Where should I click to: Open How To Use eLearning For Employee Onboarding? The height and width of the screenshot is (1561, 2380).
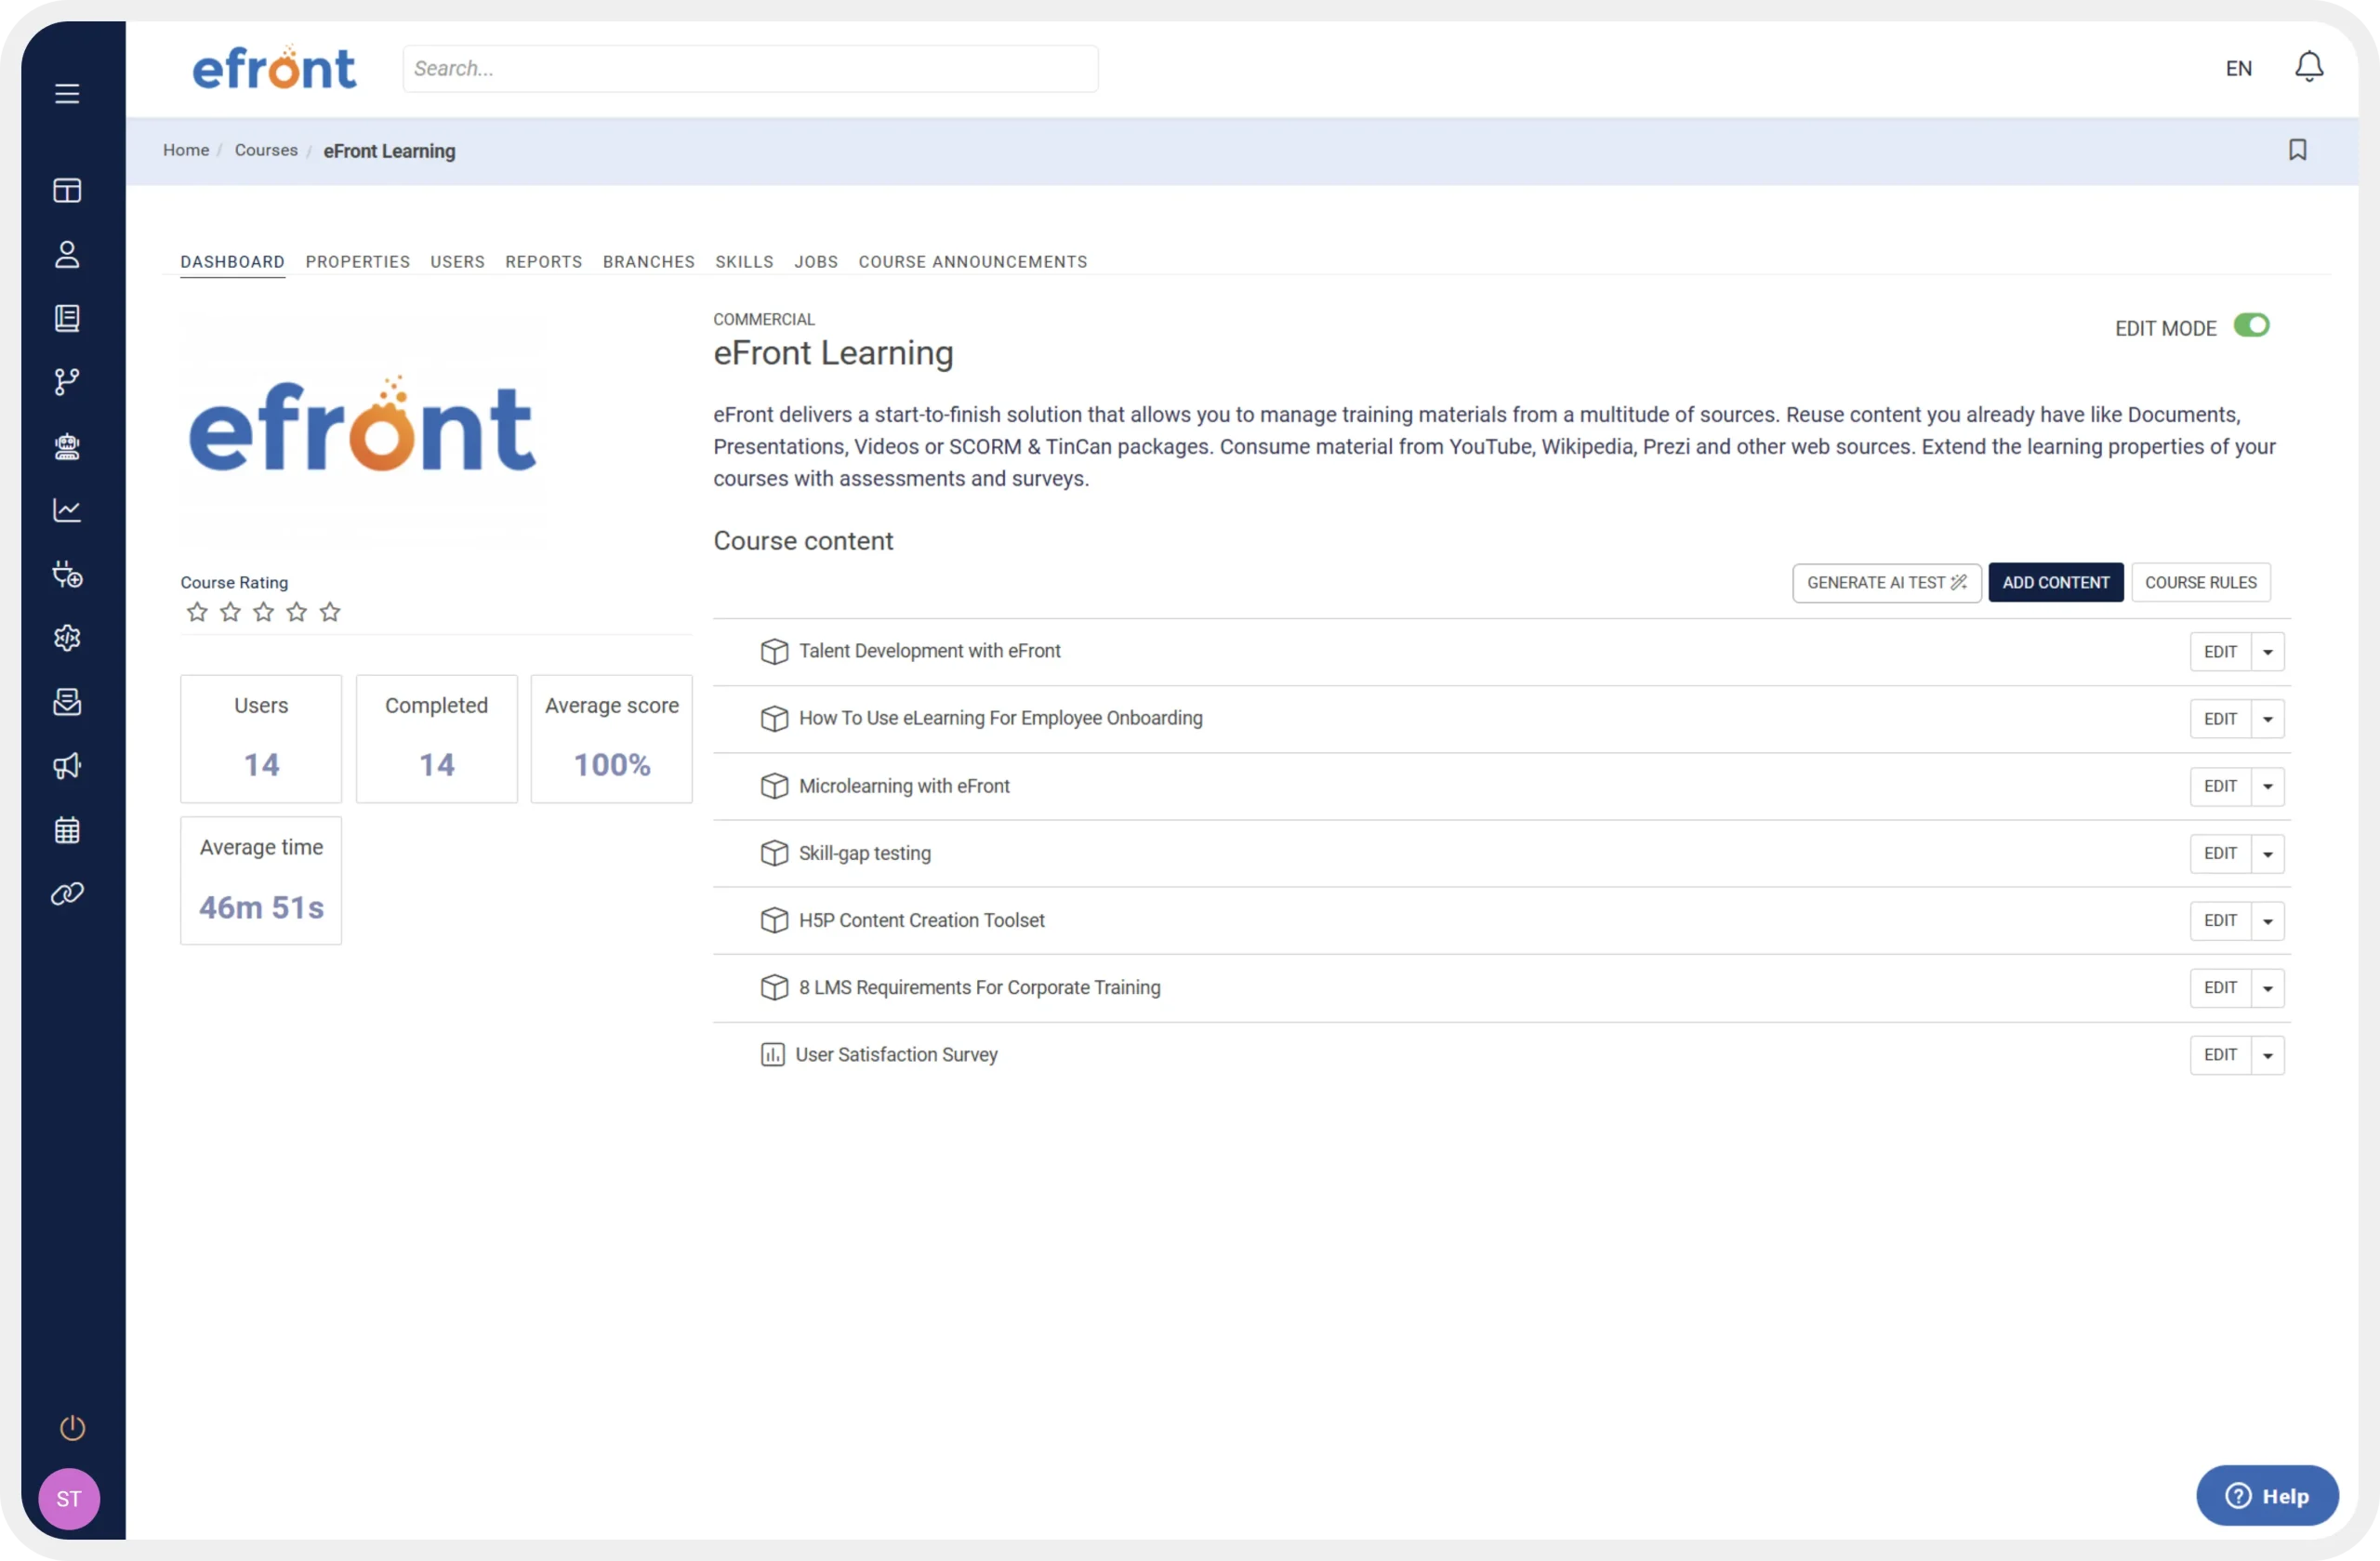pyautogui.click(x=1000, y=718)
